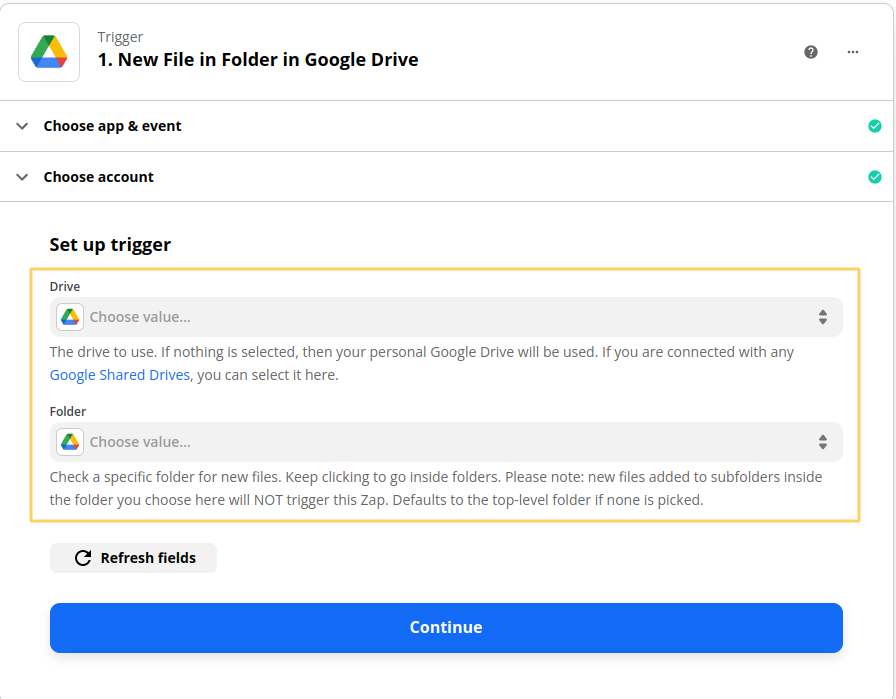The image size is (896, 699).
Task: Click the green checkmark beside Choose account
Action: coord(875,176)
